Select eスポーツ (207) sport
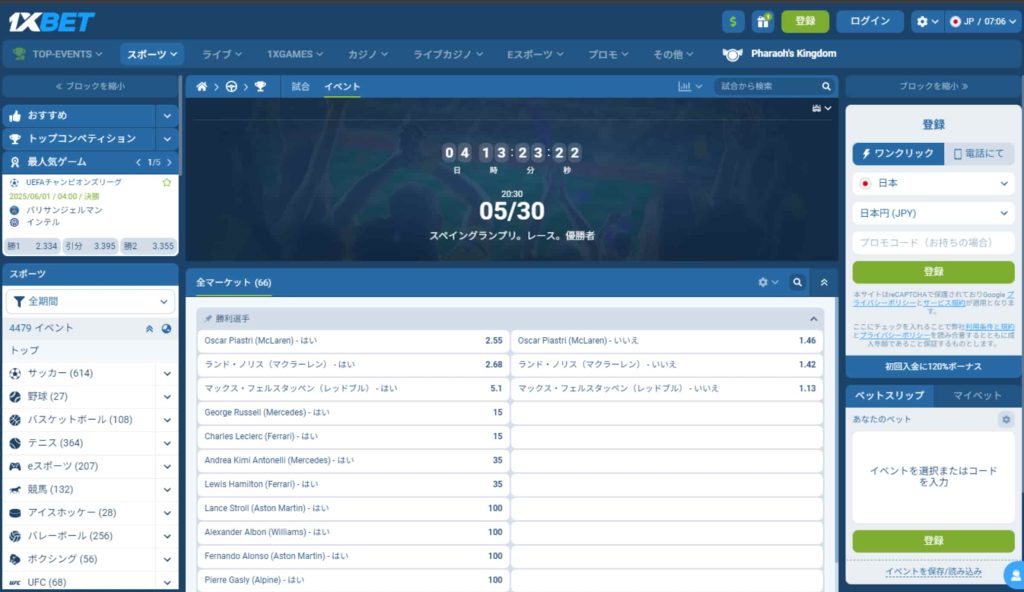 [x=62, y=466]
